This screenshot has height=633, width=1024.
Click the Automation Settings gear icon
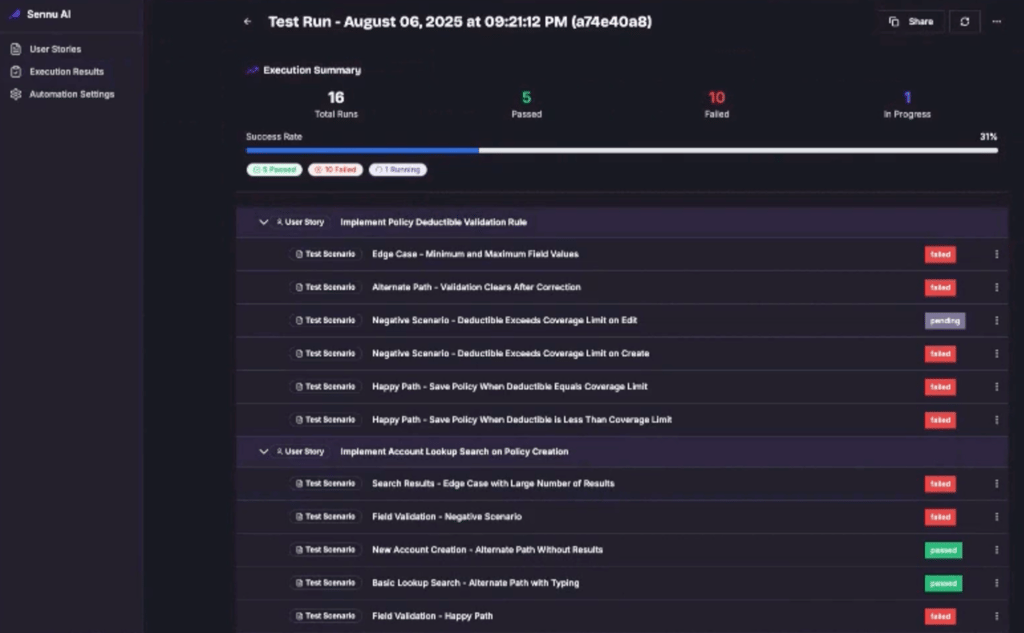(16, 94)
